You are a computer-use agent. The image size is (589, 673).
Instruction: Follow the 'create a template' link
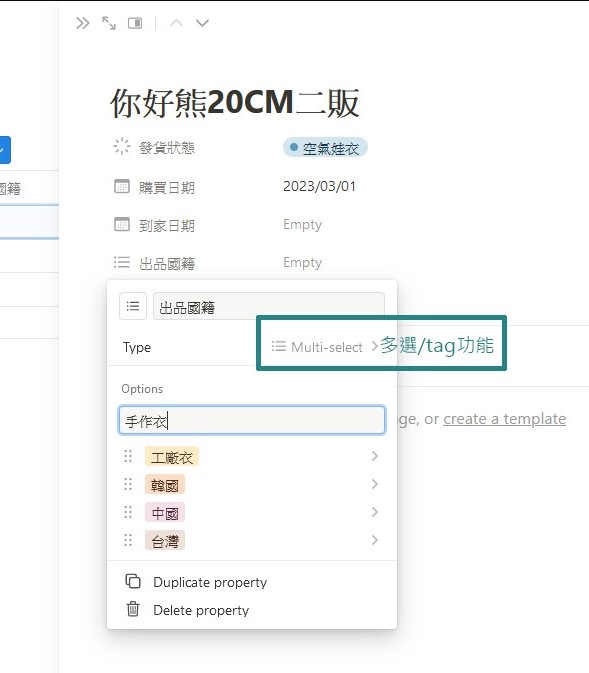[x=504, y=419]
